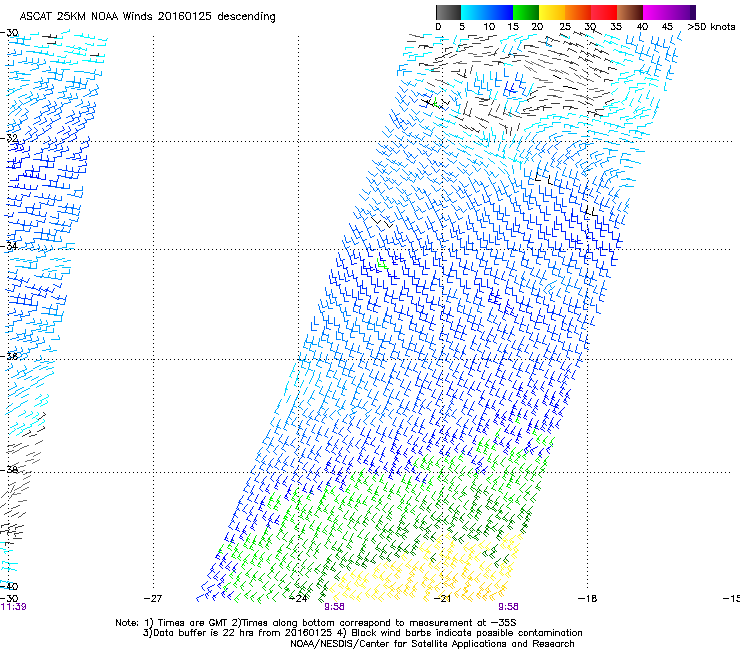
Task: Click the longitude axis label '-27'
Action: (x=153, y=599)
